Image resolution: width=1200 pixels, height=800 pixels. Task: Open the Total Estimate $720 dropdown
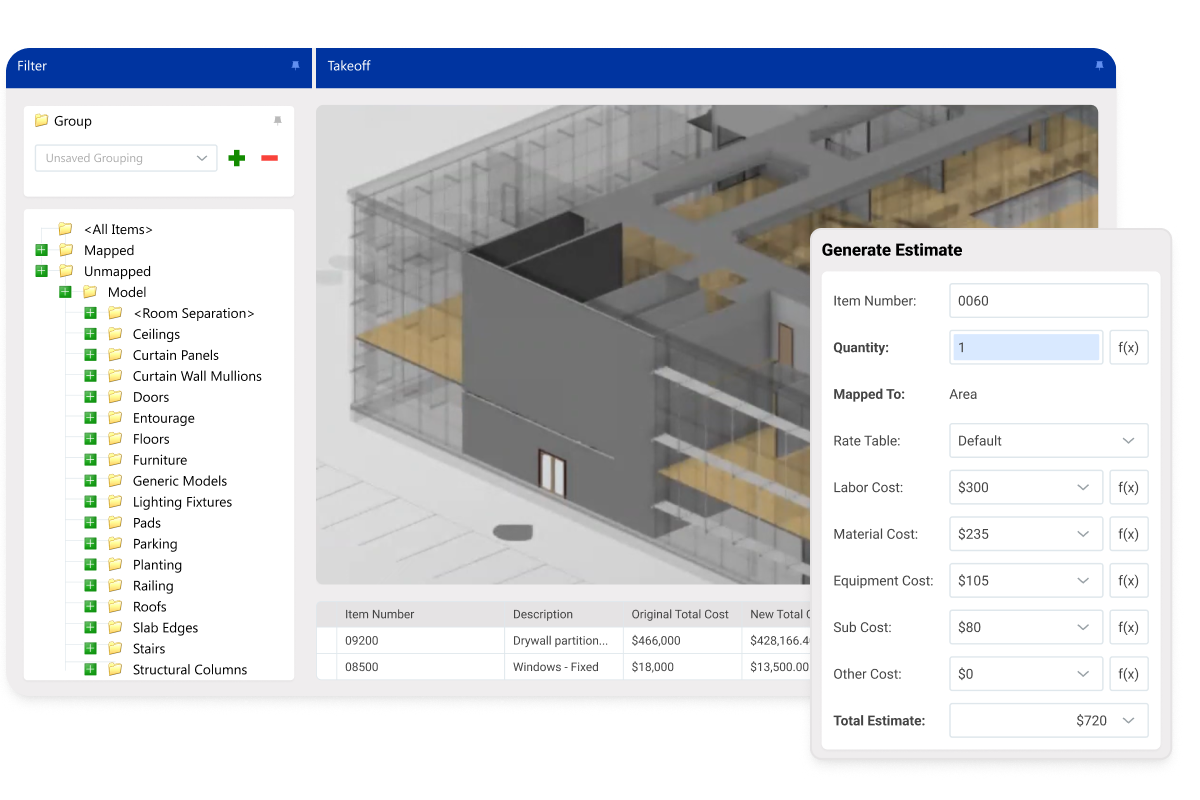coord(1048,720)
